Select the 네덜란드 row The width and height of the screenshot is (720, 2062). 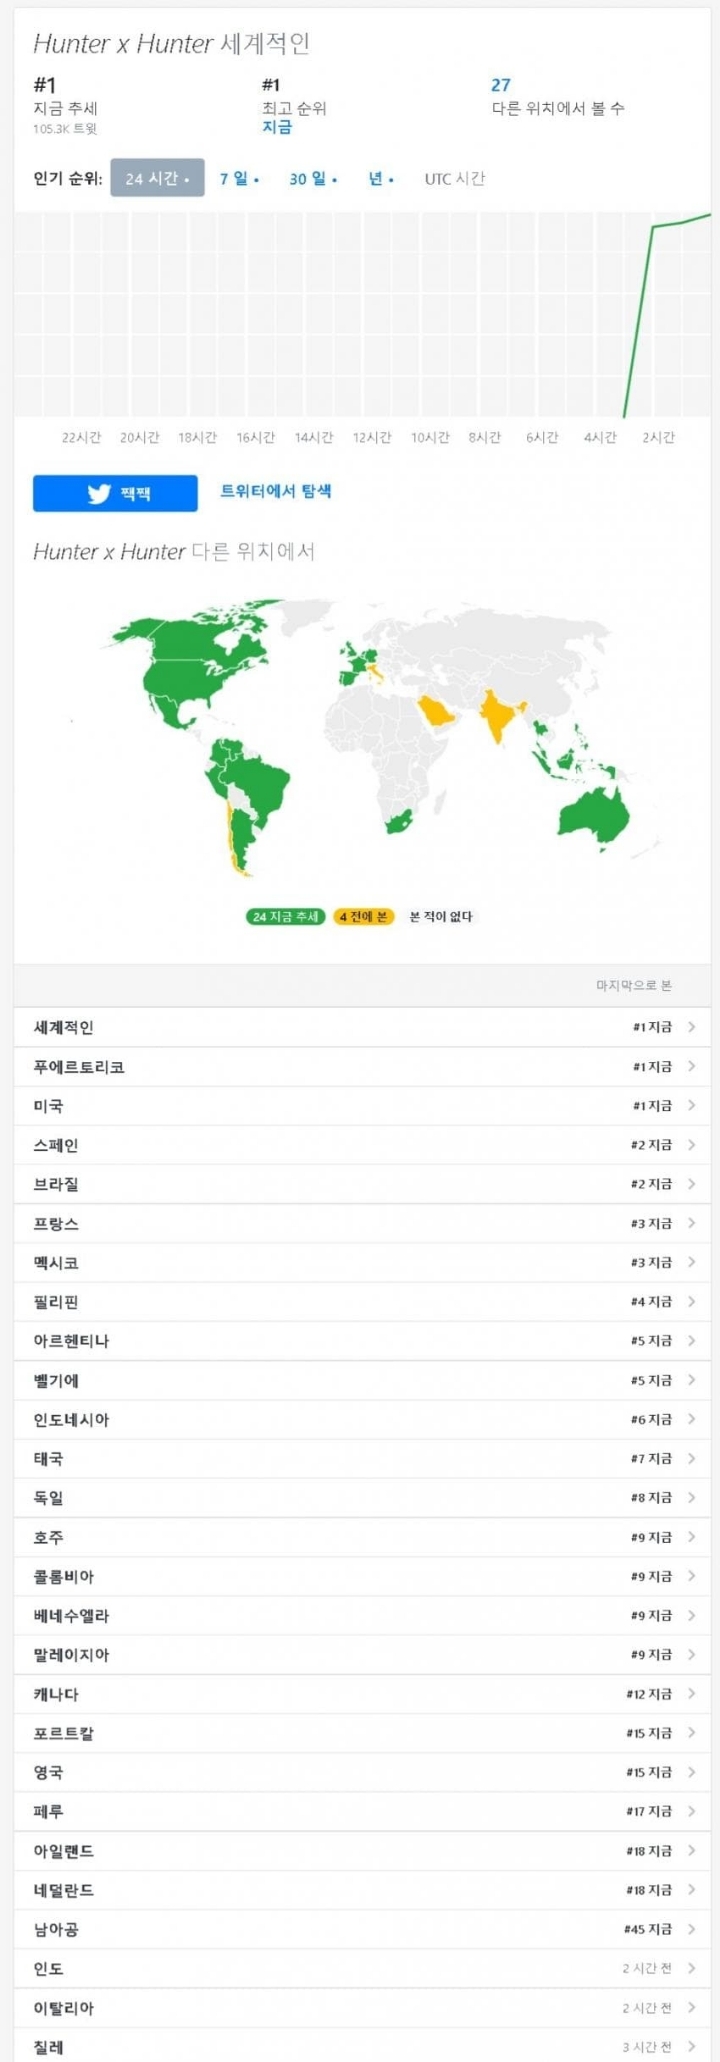click(x=362, y=1890)
